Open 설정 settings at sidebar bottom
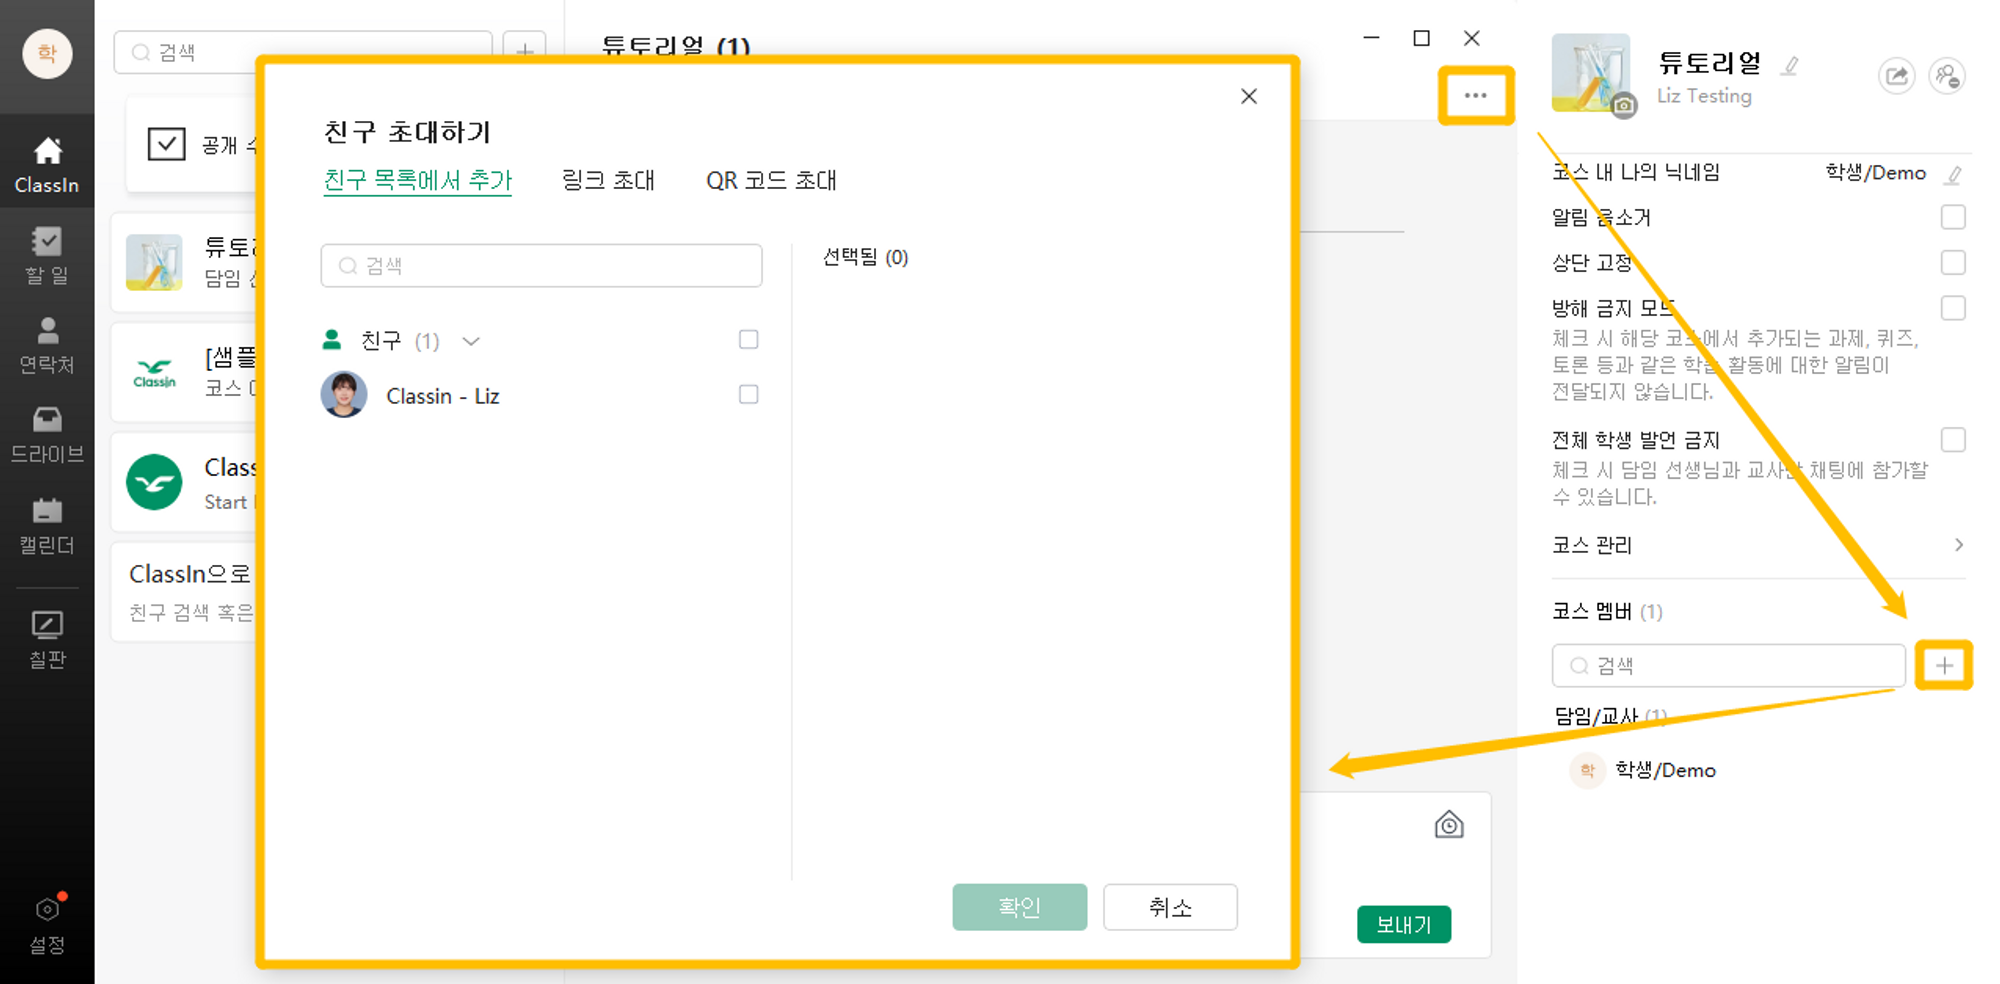Viewport: 2000px width, 984px height. (x=47, y=924)
